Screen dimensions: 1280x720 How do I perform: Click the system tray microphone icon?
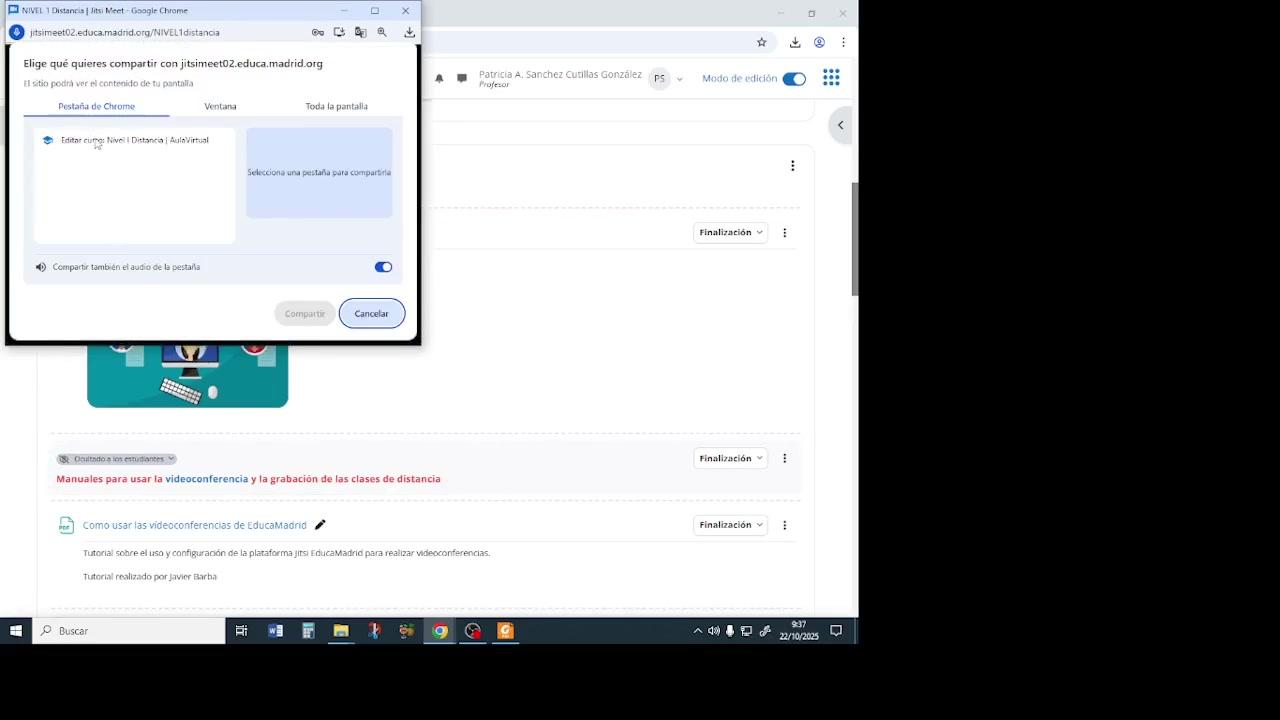pyautogui.click(x=730, y=631)
